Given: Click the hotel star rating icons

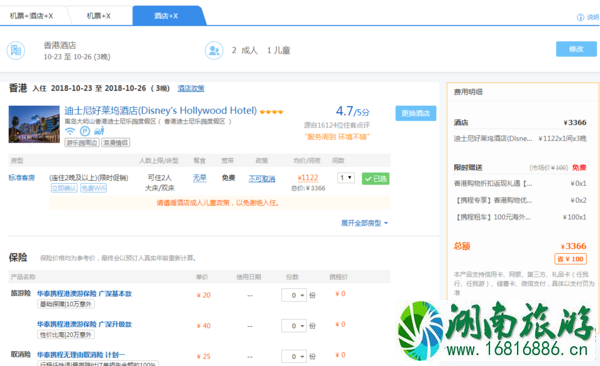Looking at the screenshot, I should pyautogui.click(x=271, y=112).
